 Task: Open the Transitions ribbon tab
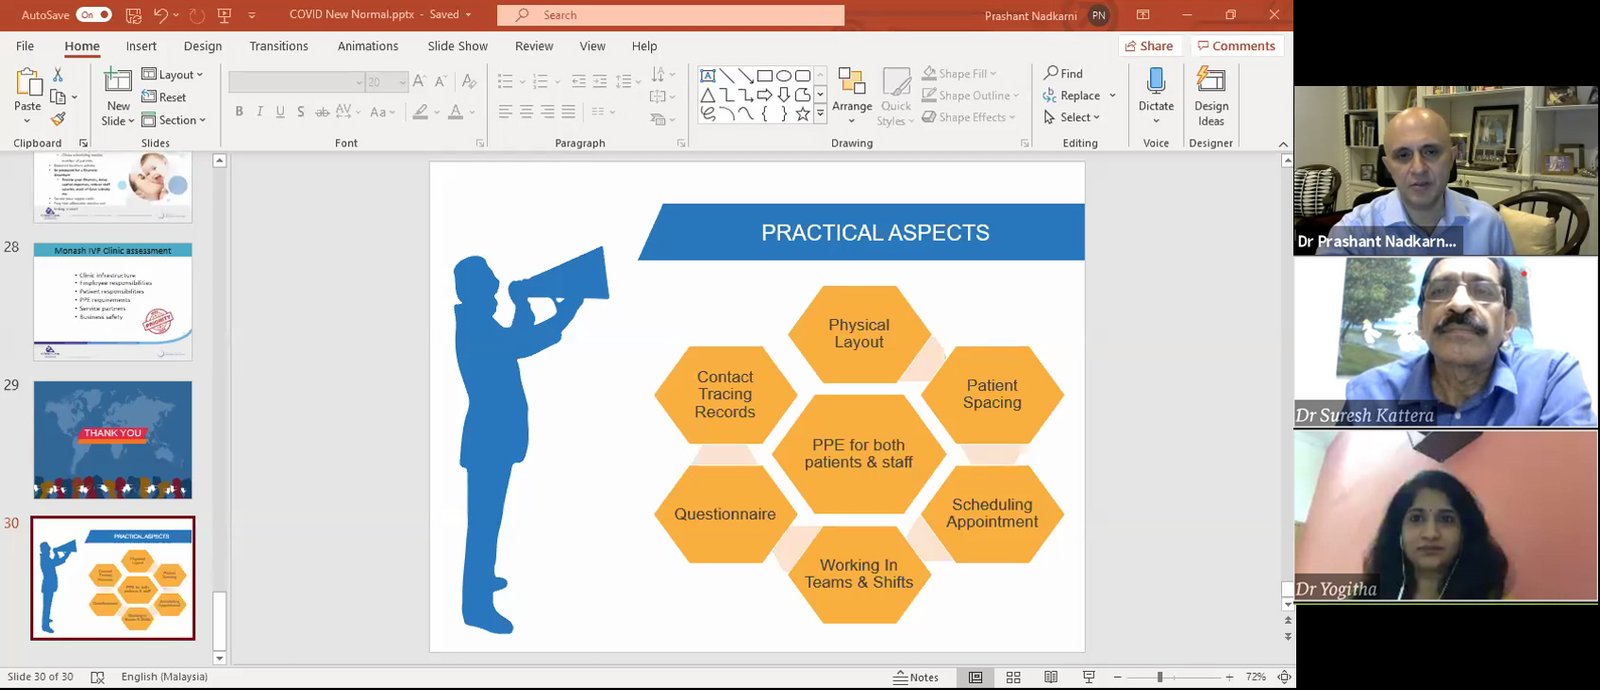tap(278, 46)
